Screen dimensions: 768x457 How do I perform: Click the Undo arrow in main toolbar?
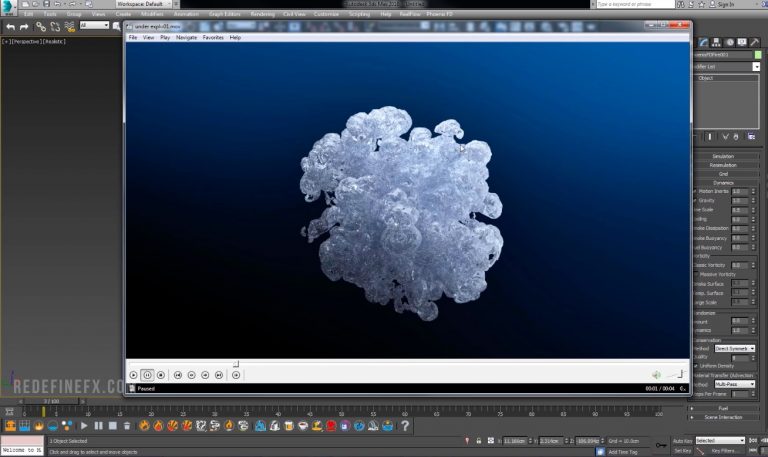[x=10, y=26]
